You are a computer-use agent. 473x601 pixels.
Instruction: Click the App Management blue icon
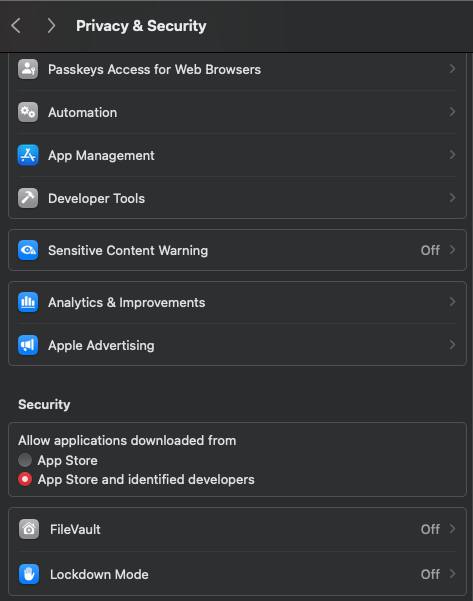[28, 155]
